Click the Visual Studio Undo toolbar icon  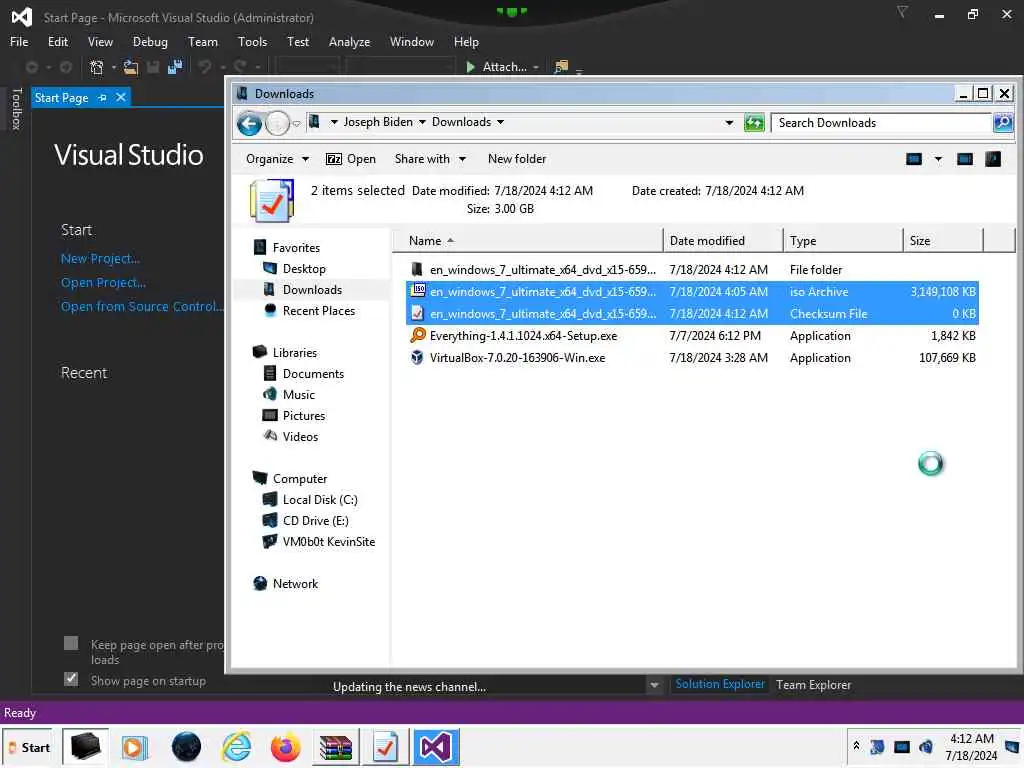(205, 67)
